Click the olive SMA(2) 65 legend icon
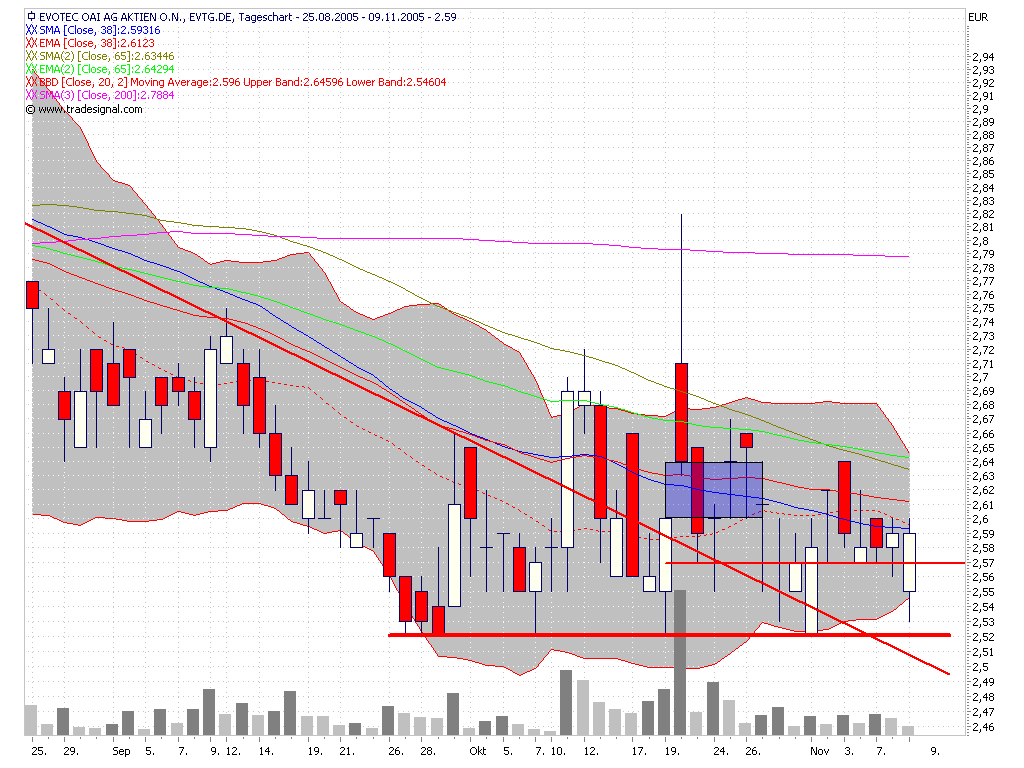The width and height of the screenshot is (1024, 768). 31,56
